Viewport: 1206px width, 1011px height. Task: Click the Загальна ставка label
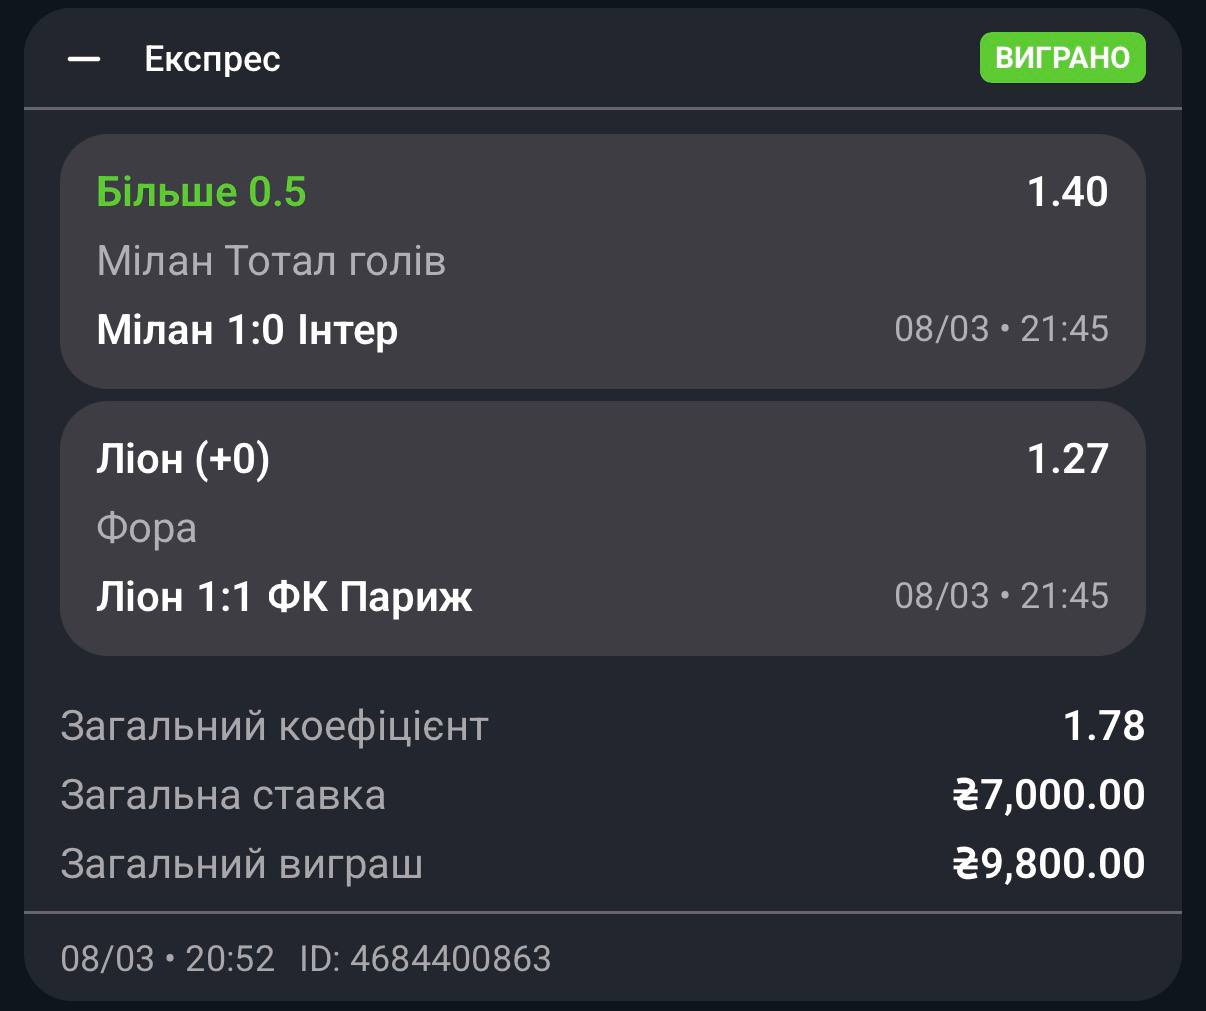point(223,795)
